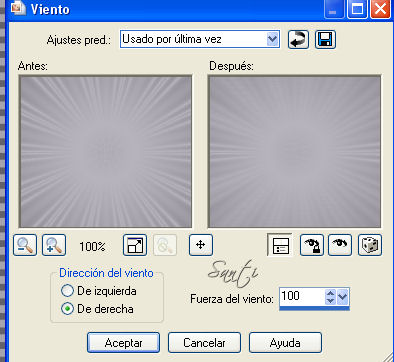Click the navigate pan crosshair icon
This screenshot has width=394, height=362.
tap(201, 245)
